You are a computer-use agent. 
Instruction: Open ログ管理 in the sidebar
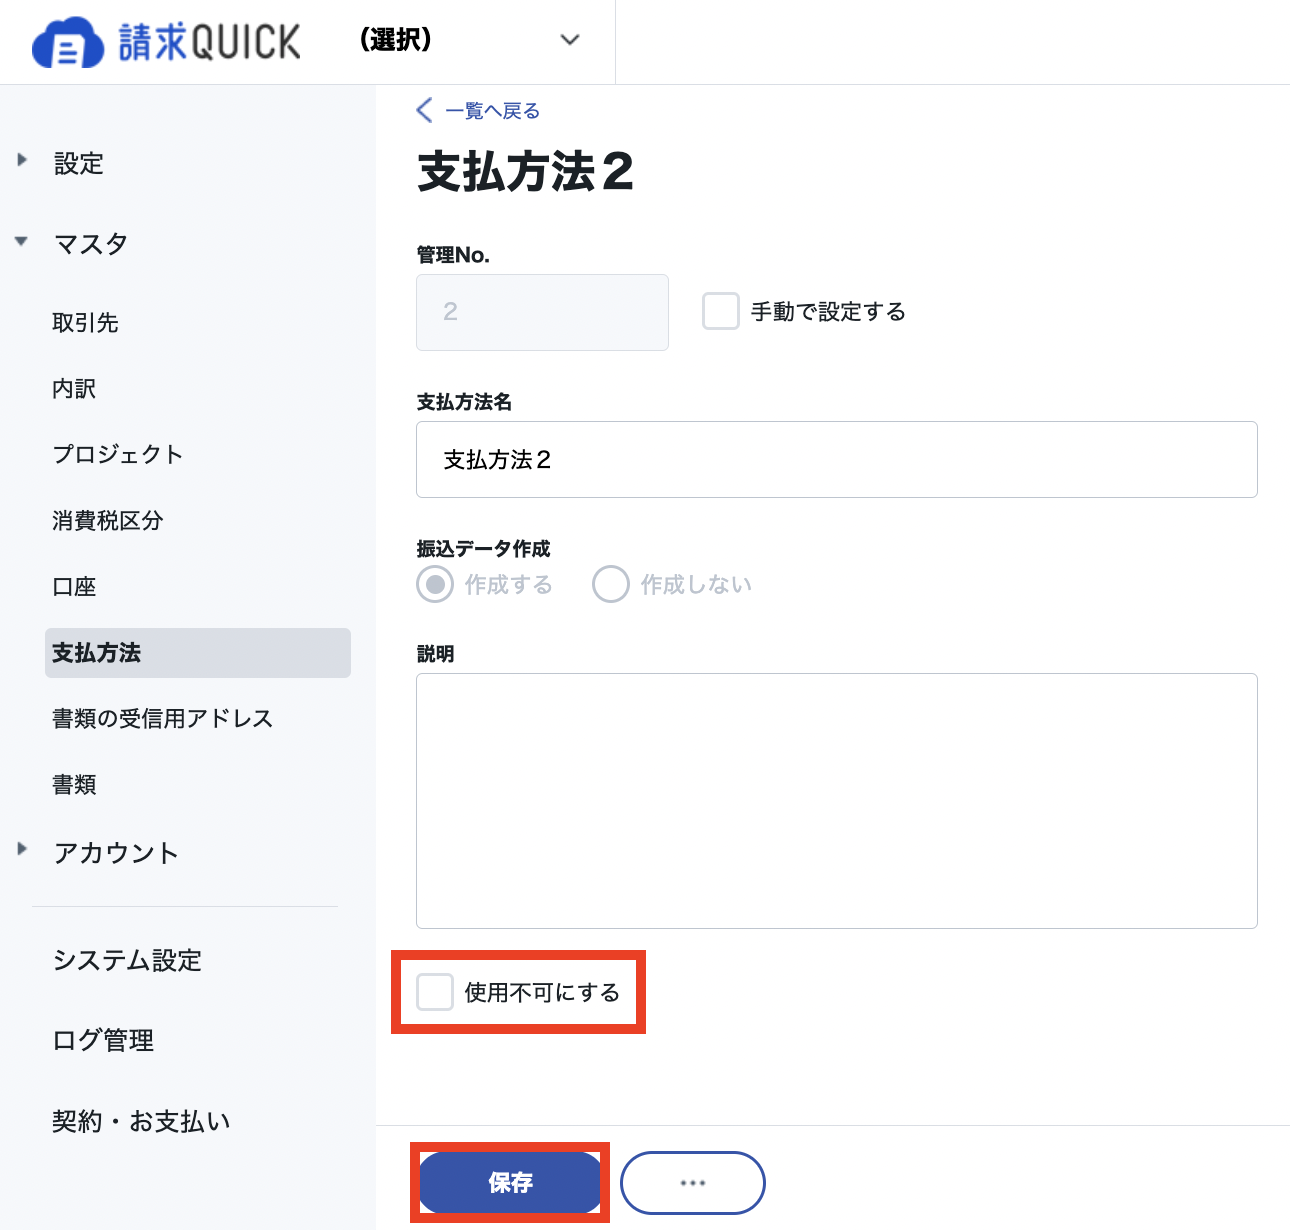tap(103, 1041)
